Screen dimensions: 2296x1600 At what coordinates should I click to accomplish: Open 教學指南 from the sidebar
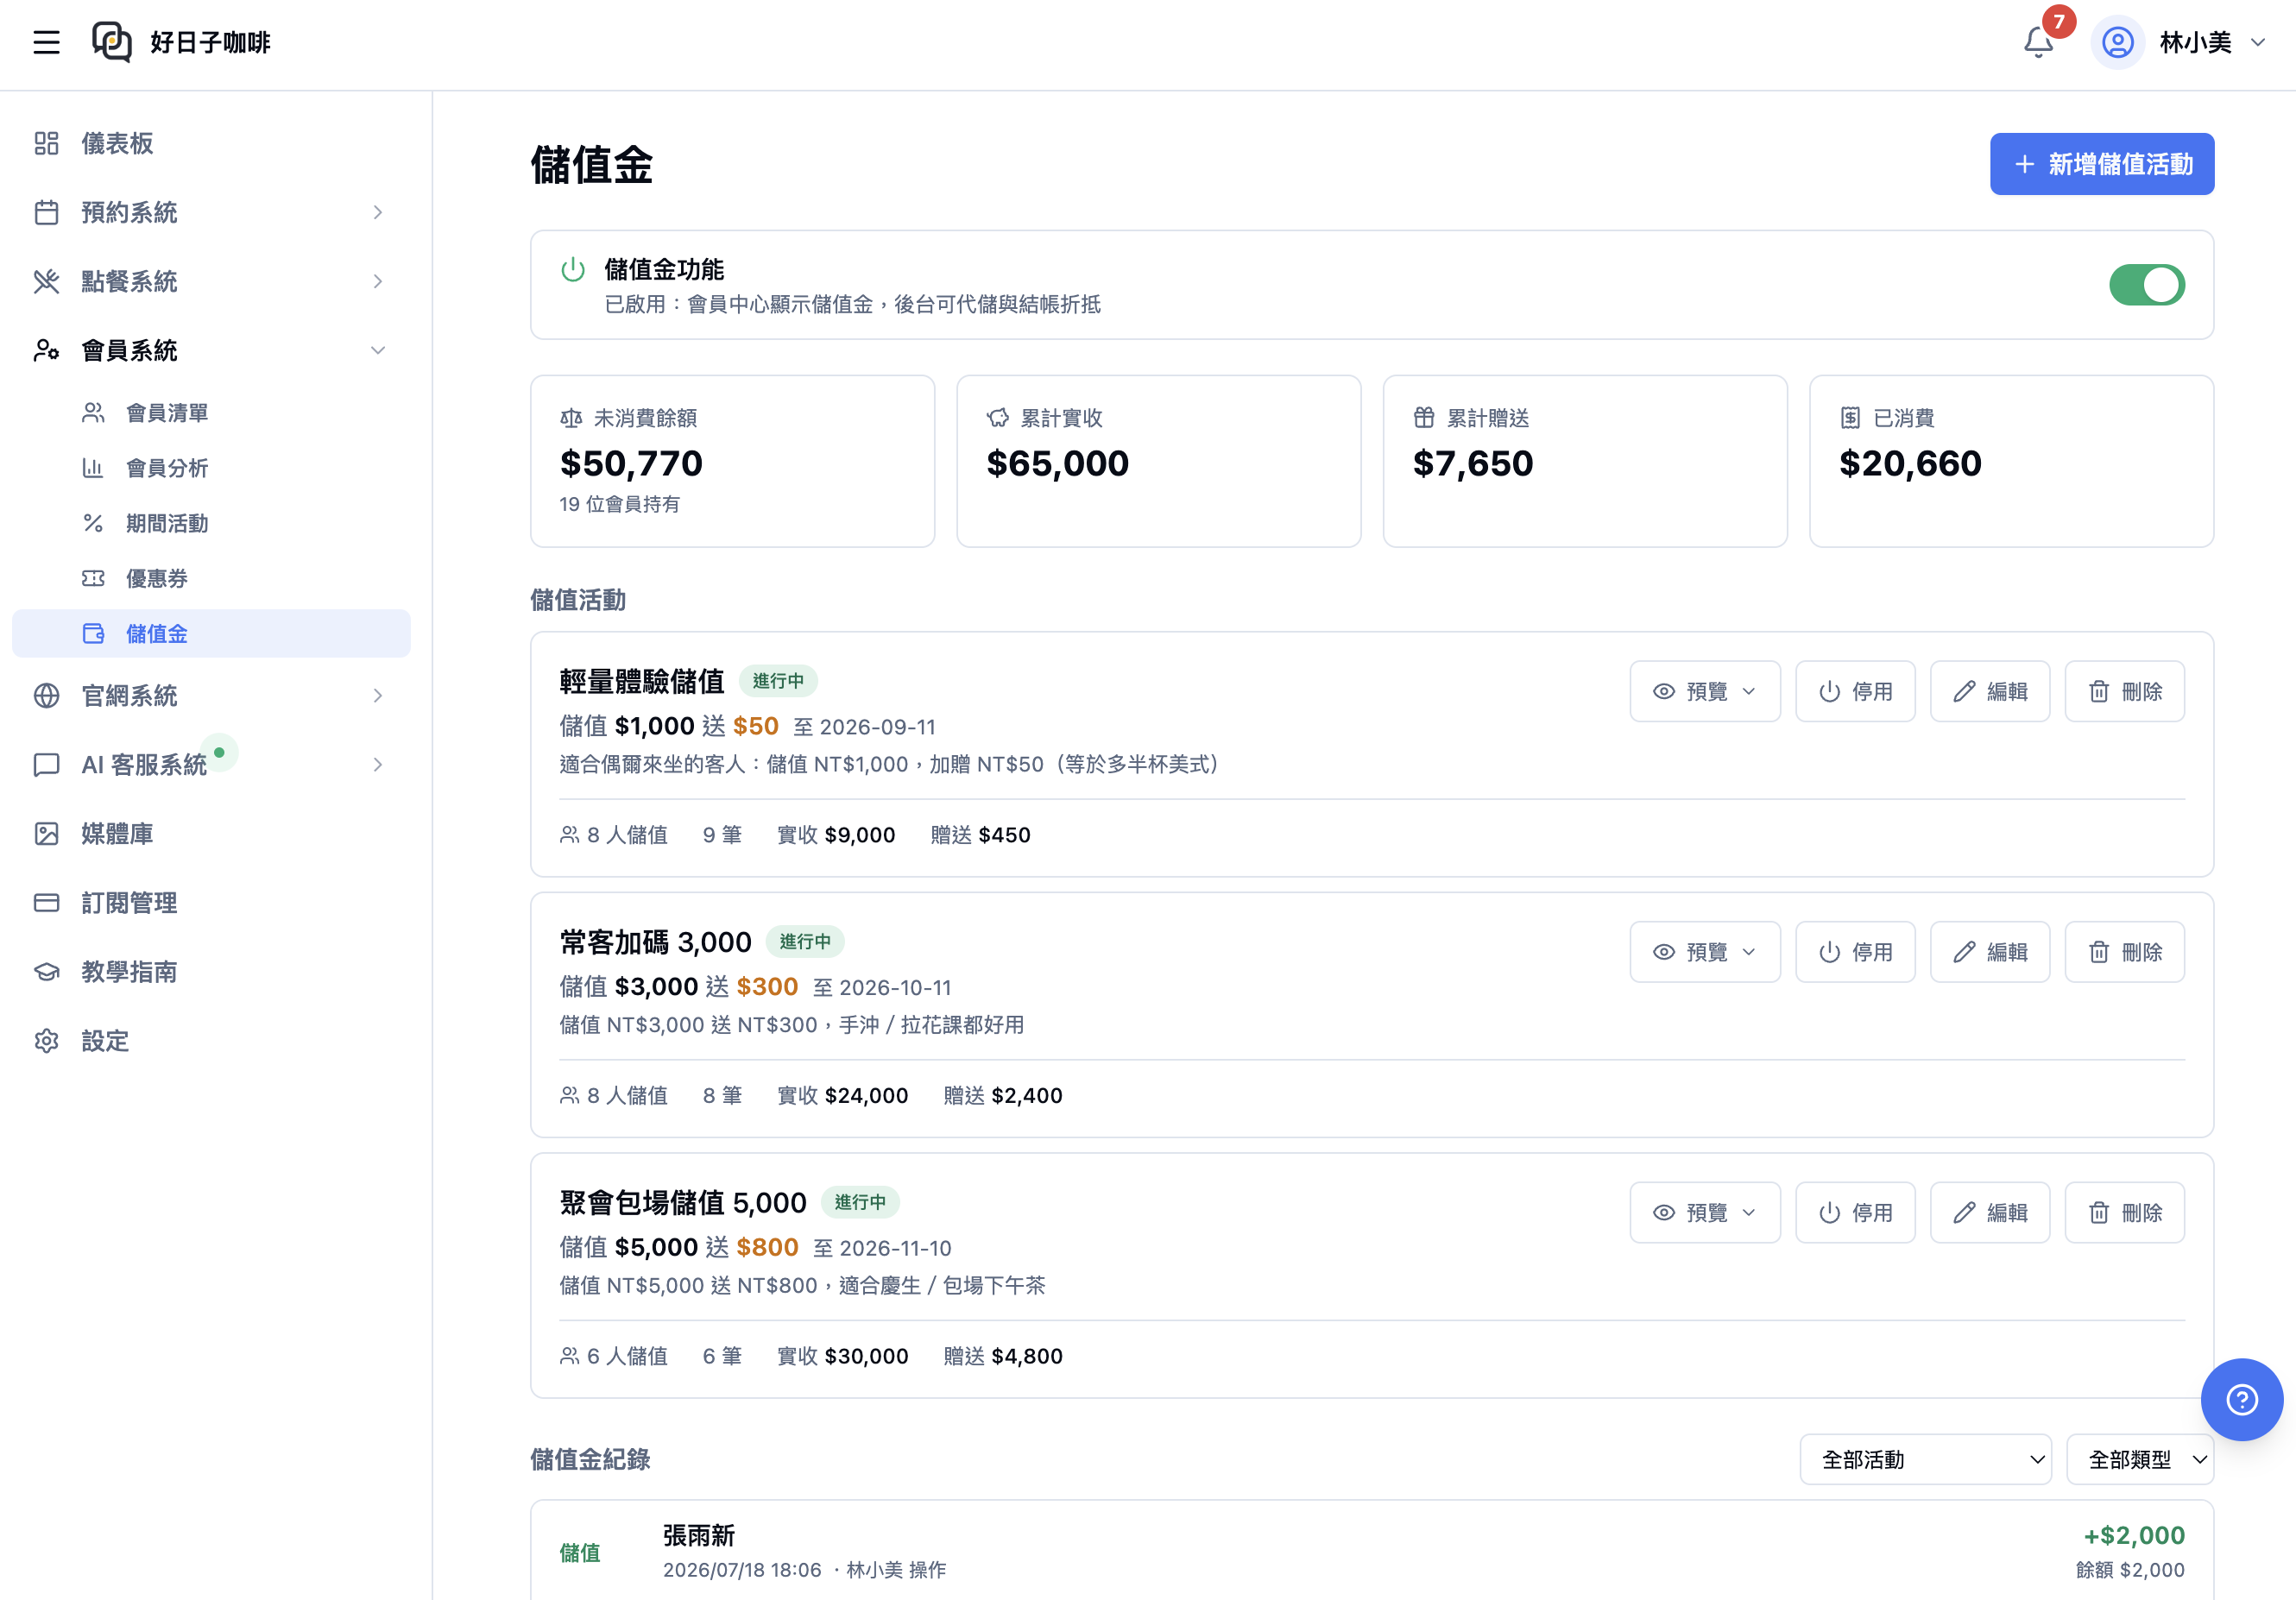click(x=211, y=971)
